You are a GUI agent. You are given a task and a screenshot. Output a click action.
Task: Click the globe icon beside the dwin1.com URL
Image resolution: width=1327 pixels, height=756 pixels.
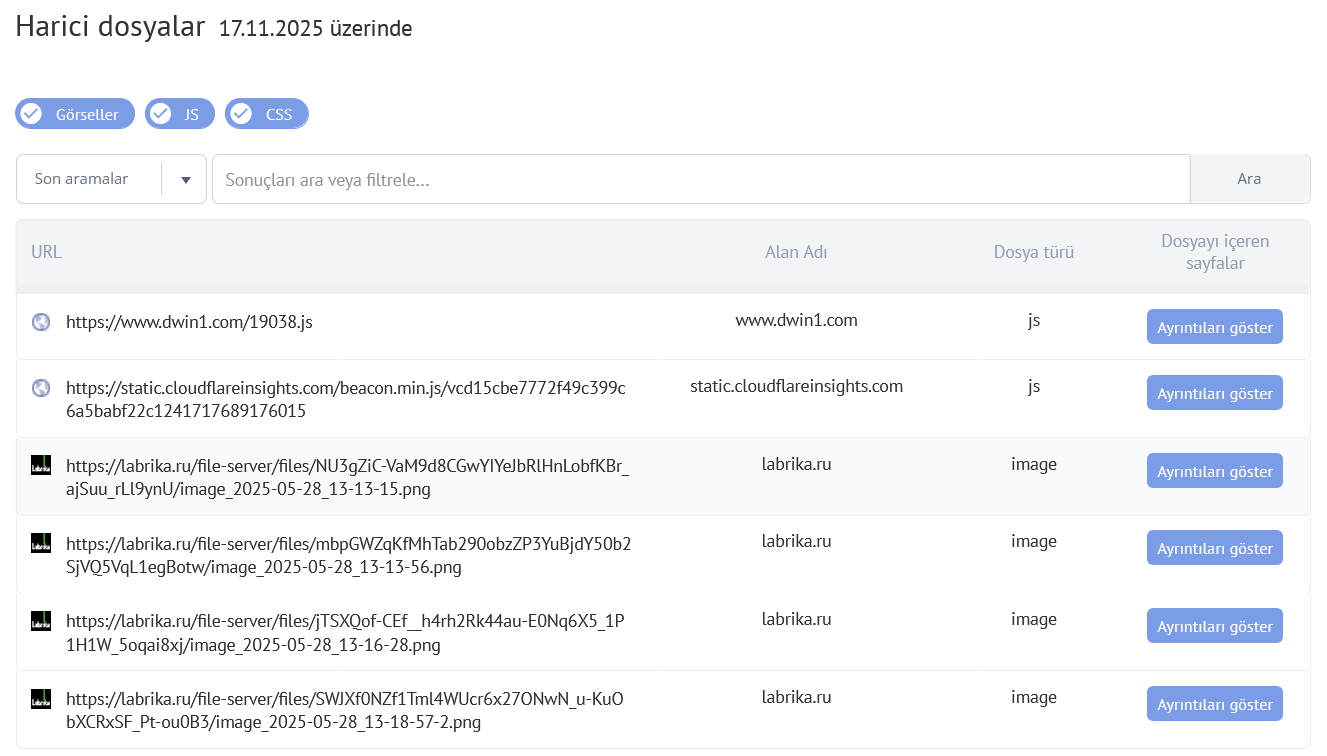pyautogui.click(x=40, y=322)
